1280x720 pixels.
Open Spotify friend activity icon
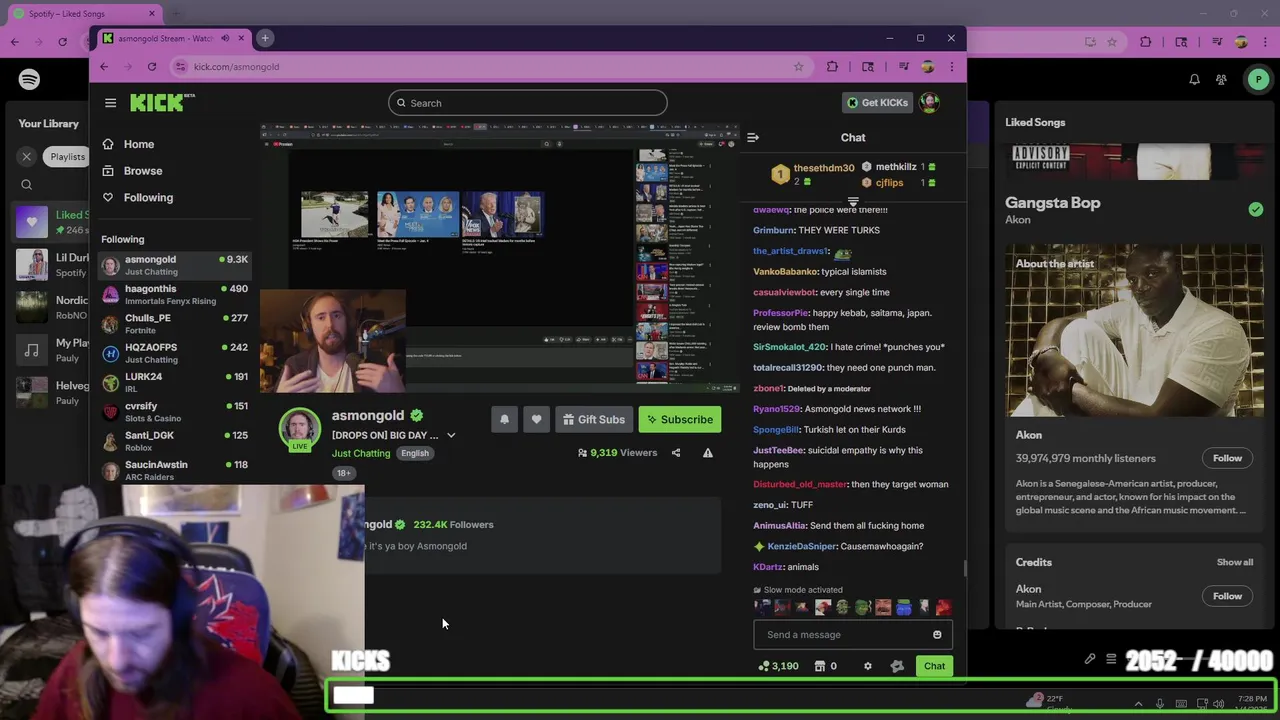1221,79
